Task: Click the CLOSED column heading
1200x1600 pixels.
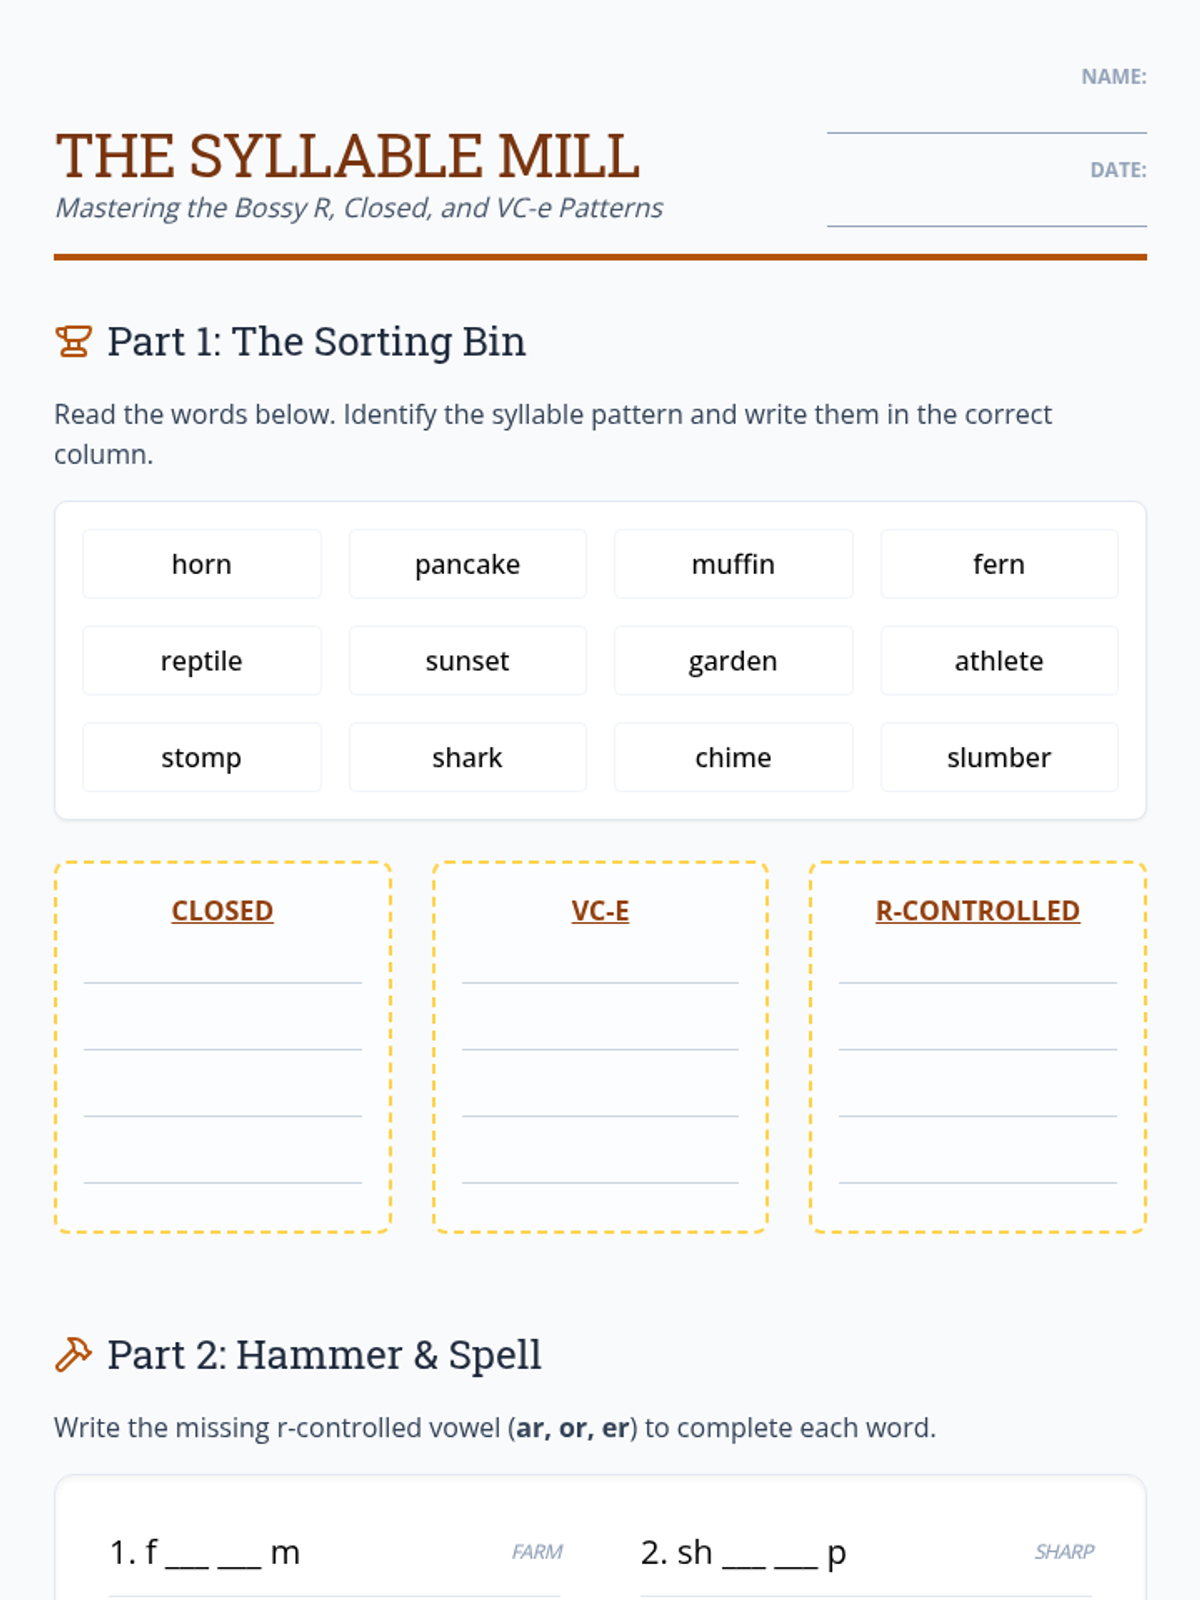Action: [222, 911]
